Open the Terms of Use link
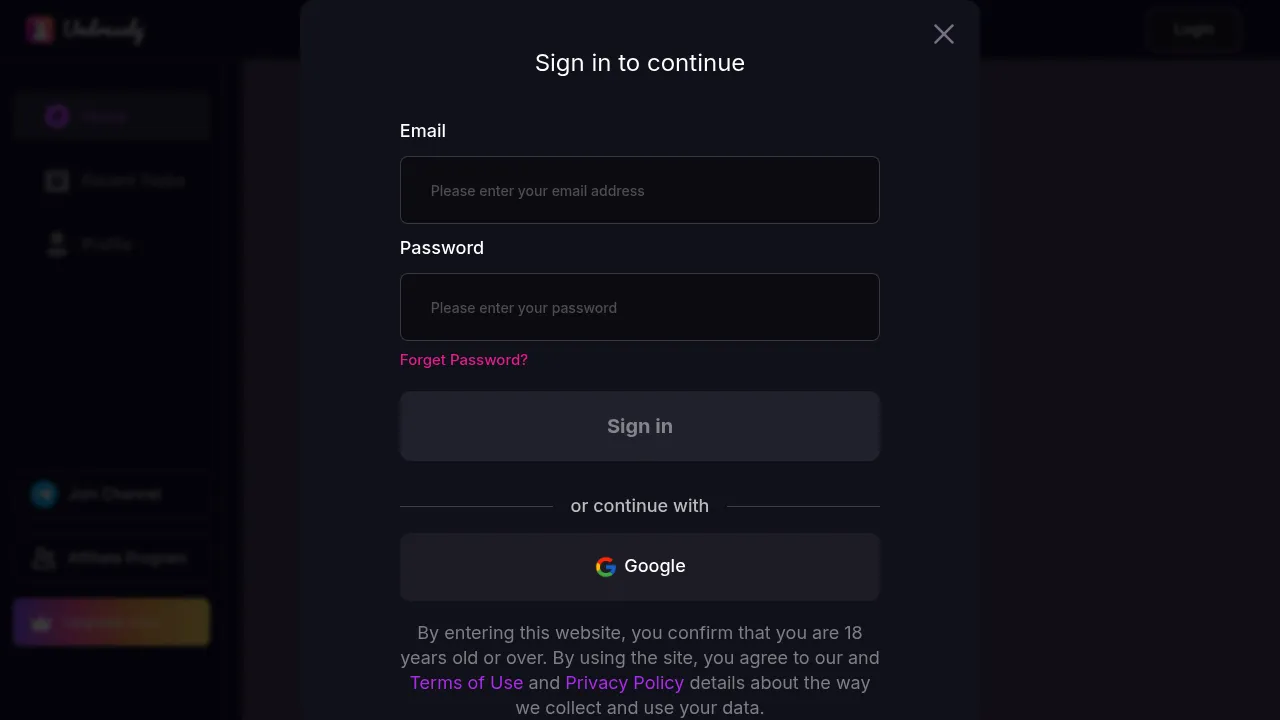1280x720 pixels. coord(466,683)
